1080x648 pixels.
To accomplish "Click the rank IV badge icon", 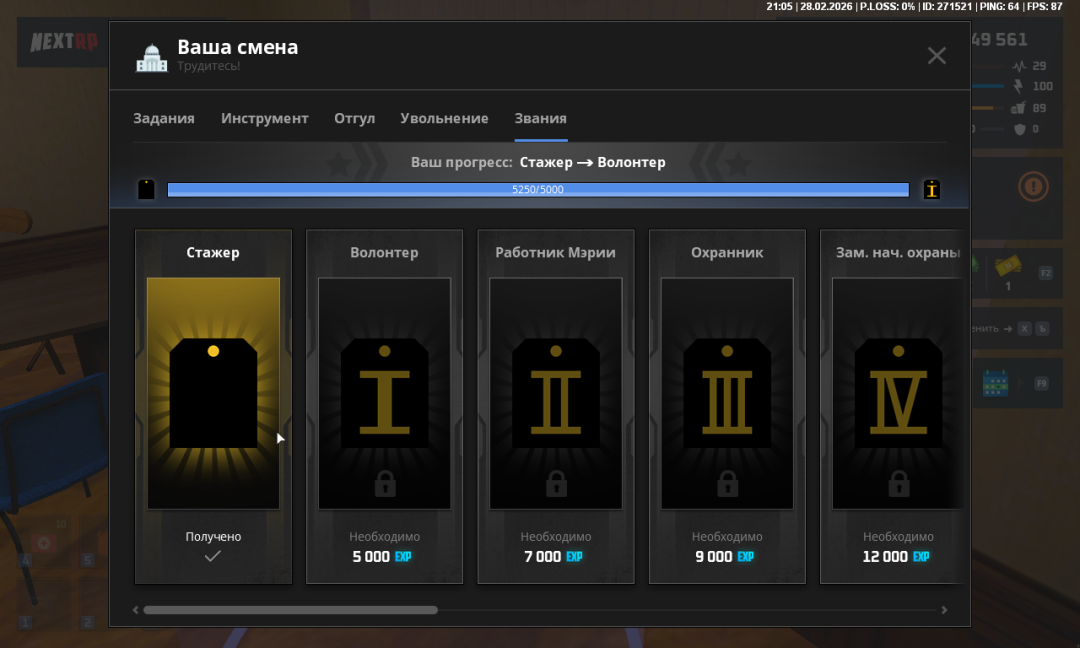I will (897, 393).
